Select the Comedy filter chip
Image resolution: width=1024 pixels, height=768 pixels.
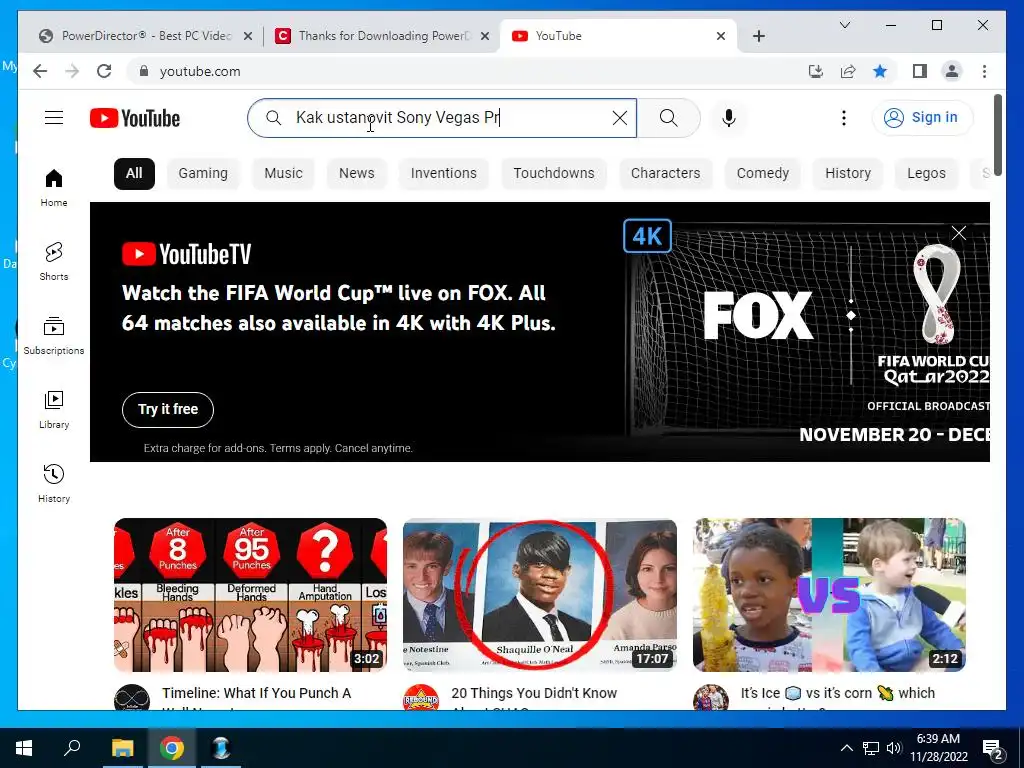click(x=763, y=174)
